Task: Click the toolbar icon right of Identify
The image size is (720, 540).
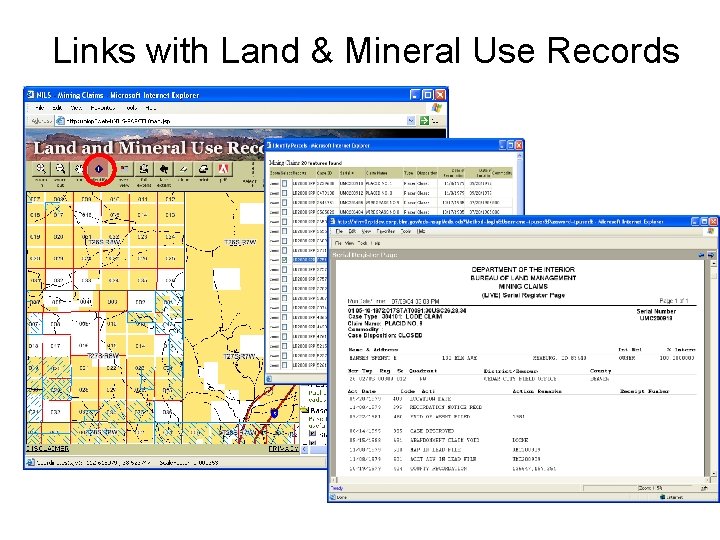Action: (124, 169)
